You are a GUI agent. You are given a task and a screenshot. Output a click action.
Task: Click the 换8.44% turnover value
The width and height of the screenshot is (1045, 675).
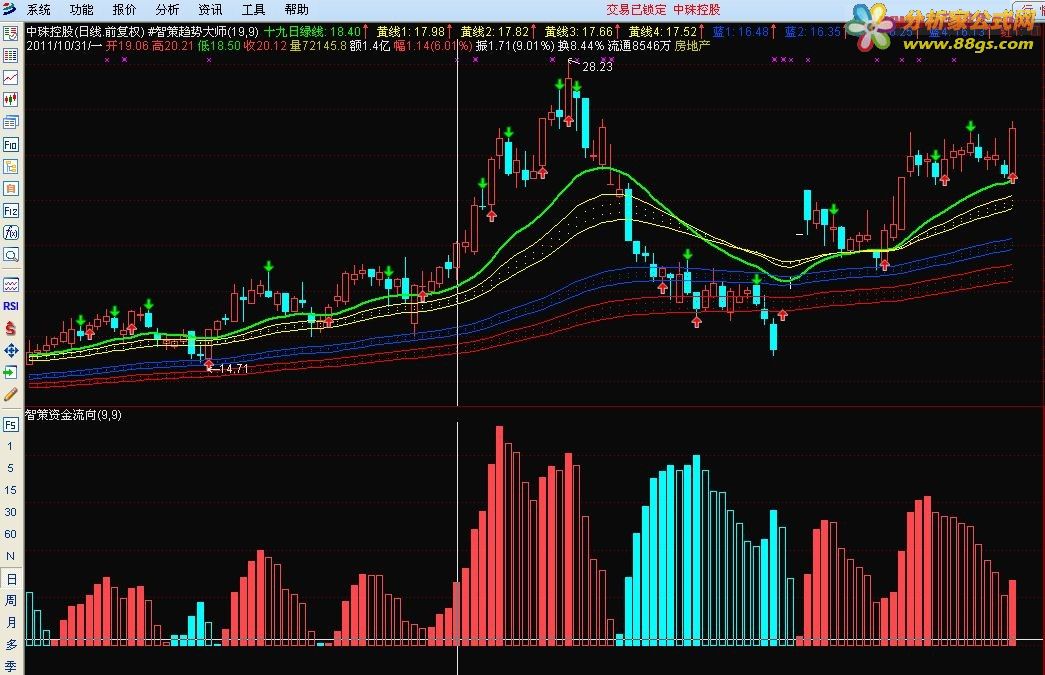pyautogui.click(x=580, y=46)
